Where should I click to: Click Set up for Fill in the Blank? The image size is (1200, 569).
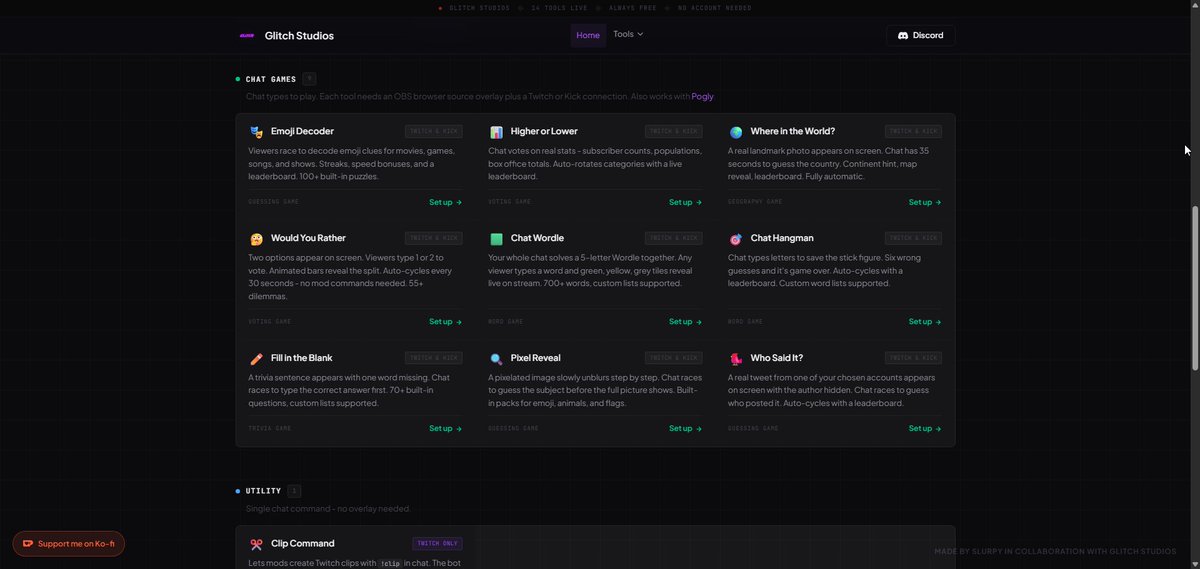445,428
